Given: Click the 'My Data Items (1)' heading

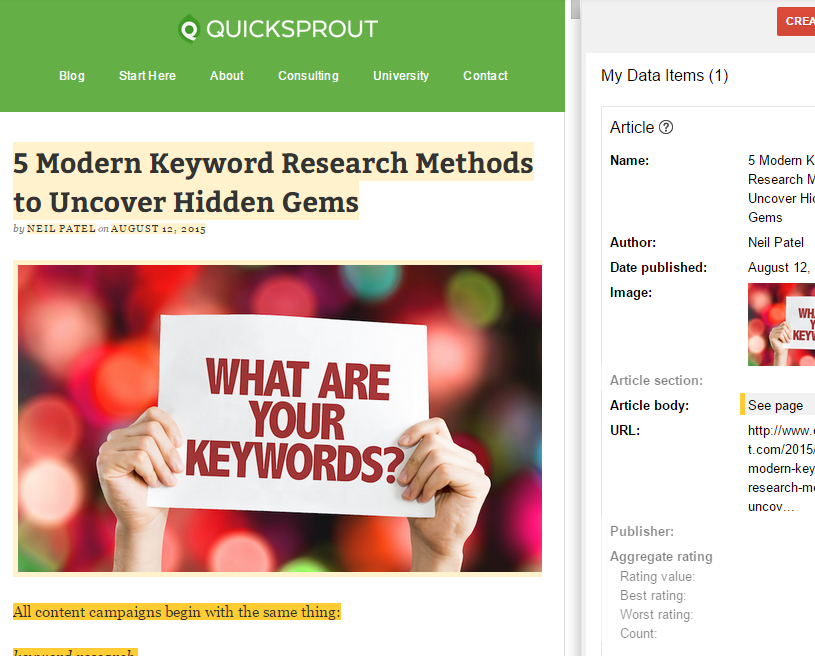Looking at the screenshot, I should 664,76.
